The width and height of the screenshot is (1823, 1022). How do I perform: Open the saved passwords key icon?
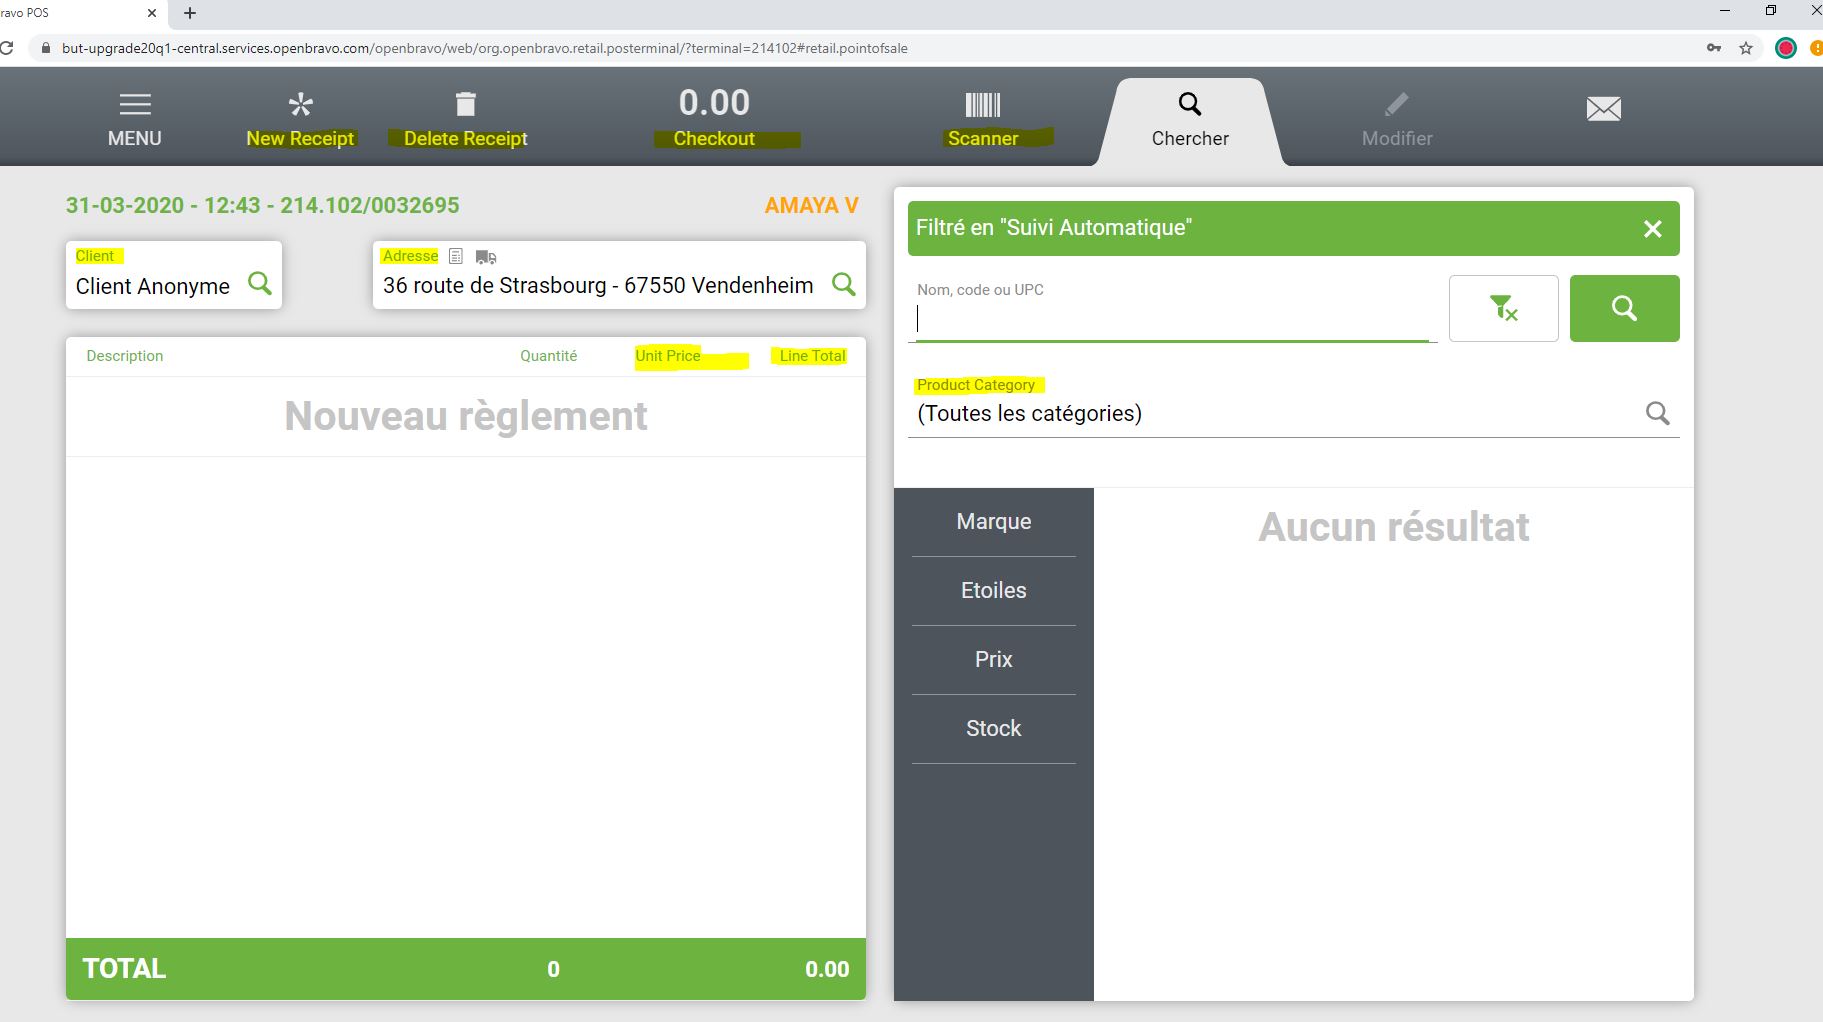(1714, 48)
